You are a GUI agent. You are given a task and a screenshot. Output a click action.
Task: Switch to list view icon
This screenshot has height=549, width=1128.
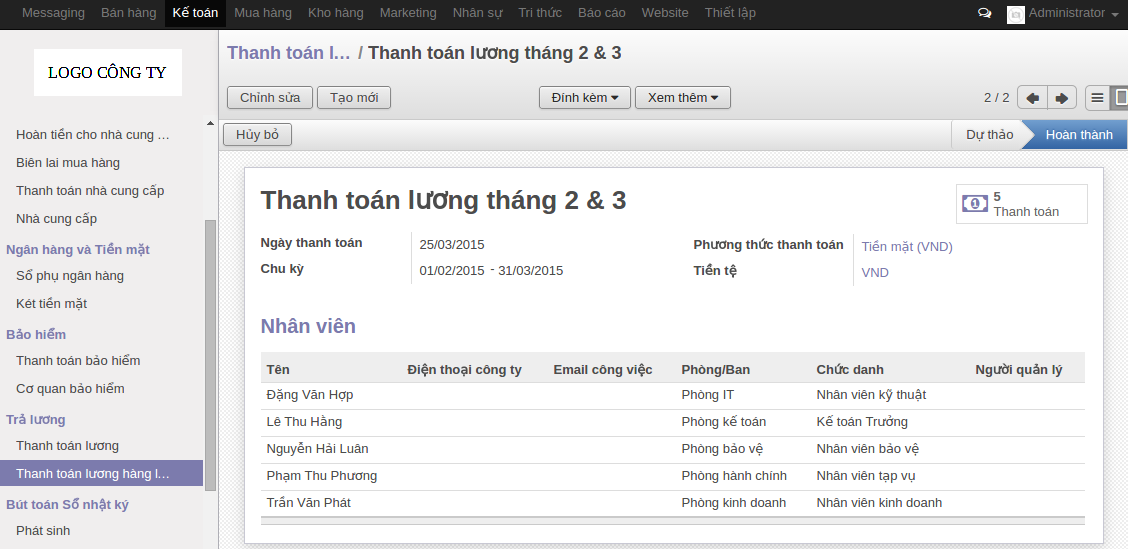1097,98
